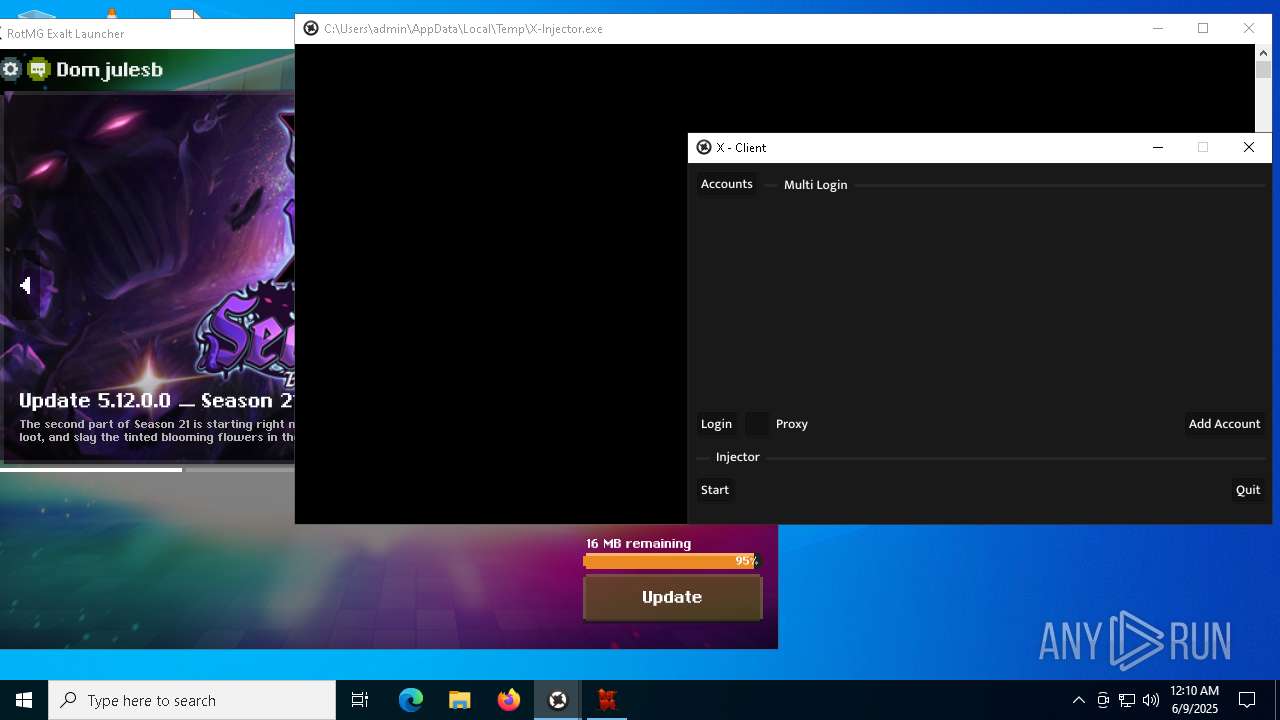The height and width of the screenshot is (720, 1280).
Task: Toggle the Proxy checkbox
Action: point(758,424)
